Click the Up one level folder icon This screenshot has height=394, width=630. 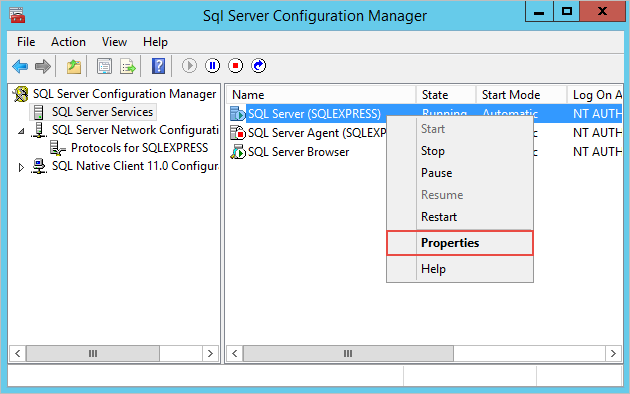pyautogui.click(x=74, y=66)
